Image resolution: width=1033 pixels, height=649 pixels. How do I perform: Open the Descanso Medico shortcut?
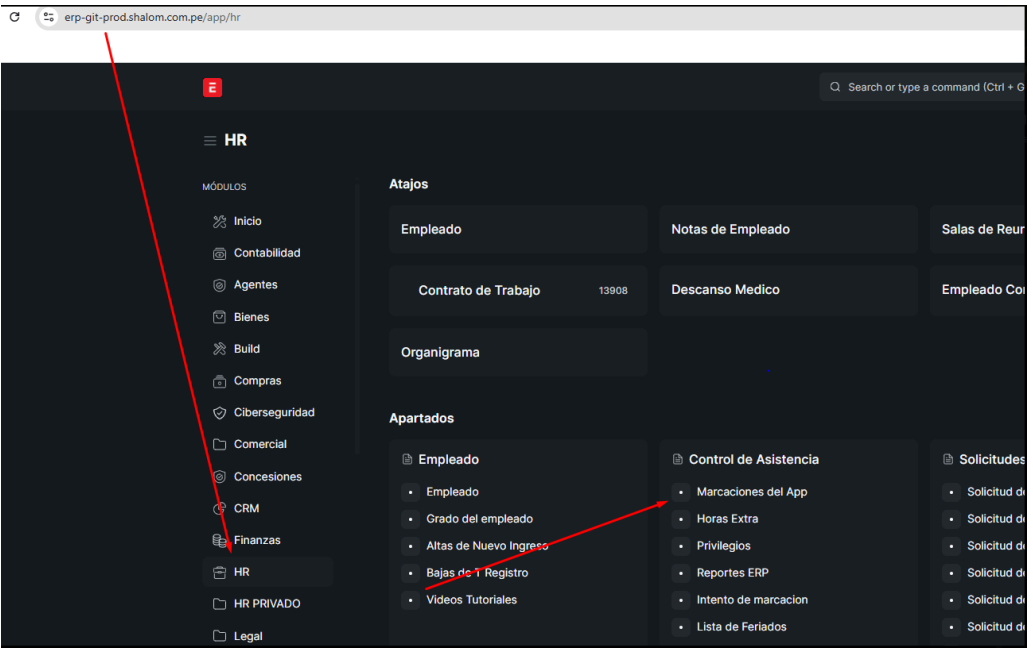pyautogui.click(x=725, y=290)
